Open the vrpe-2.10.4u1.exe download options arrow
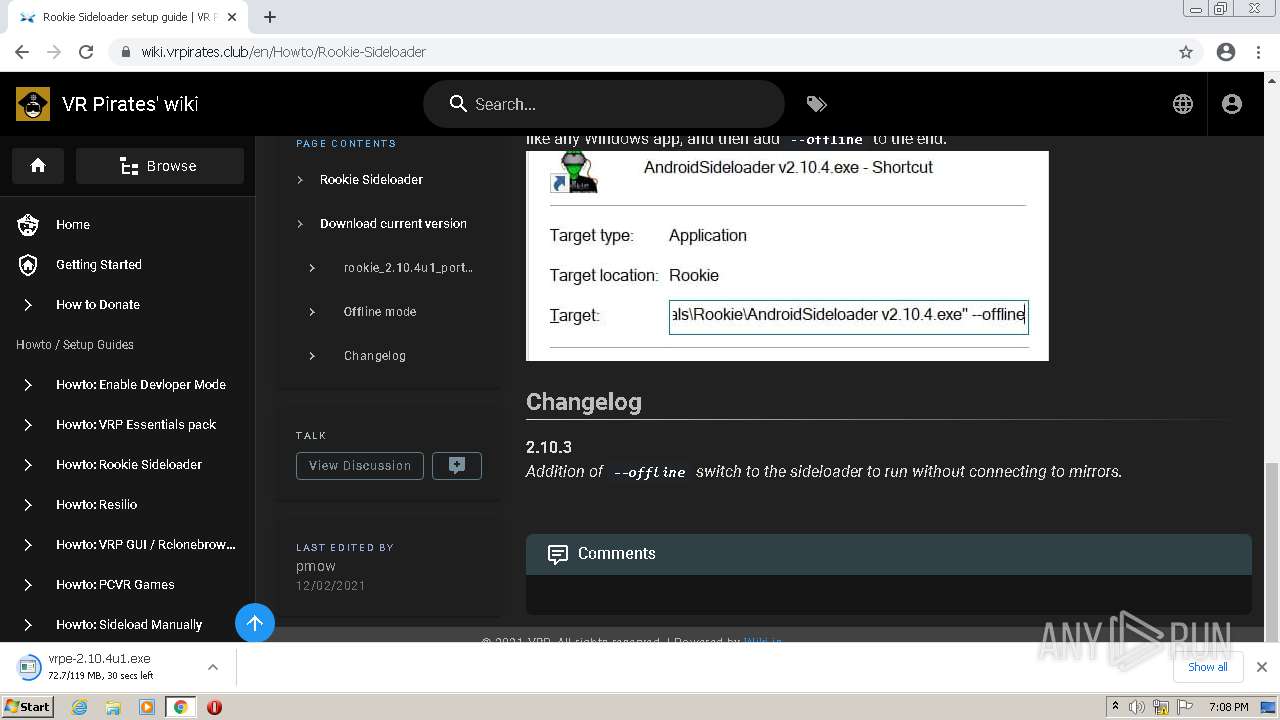 click(213, 667)
